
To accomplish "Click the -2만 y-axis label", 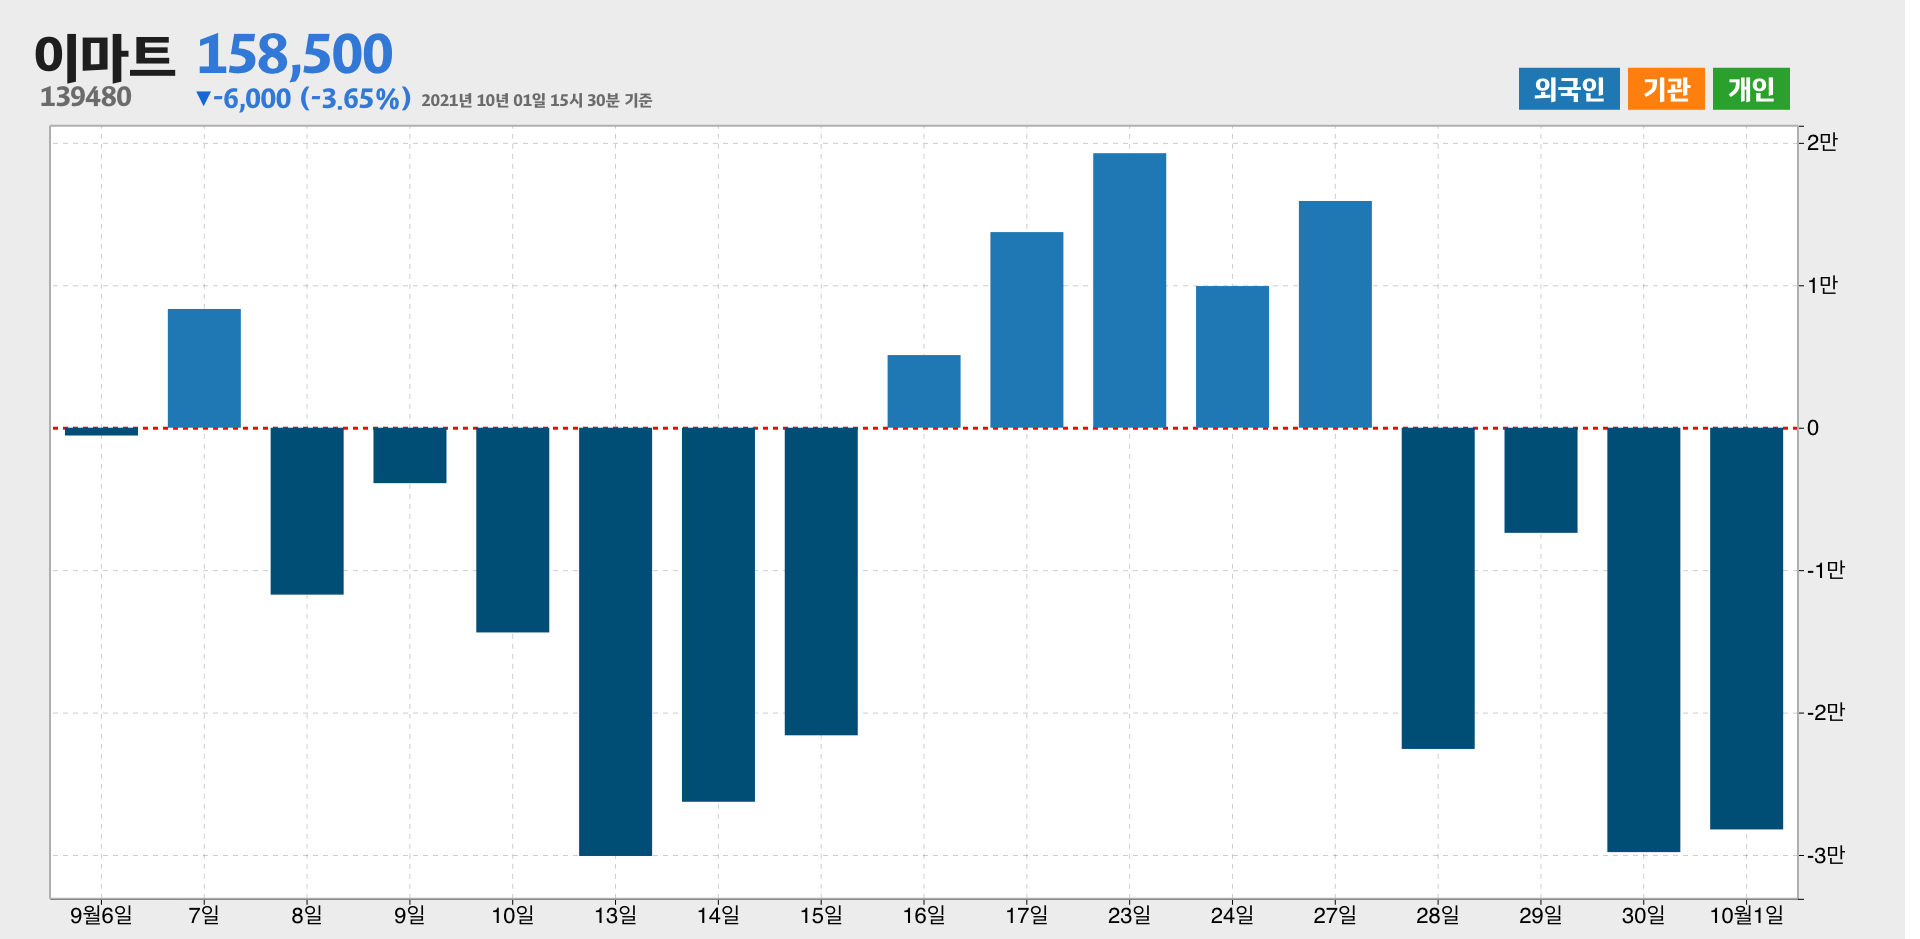I will (x=1825, y=713).
